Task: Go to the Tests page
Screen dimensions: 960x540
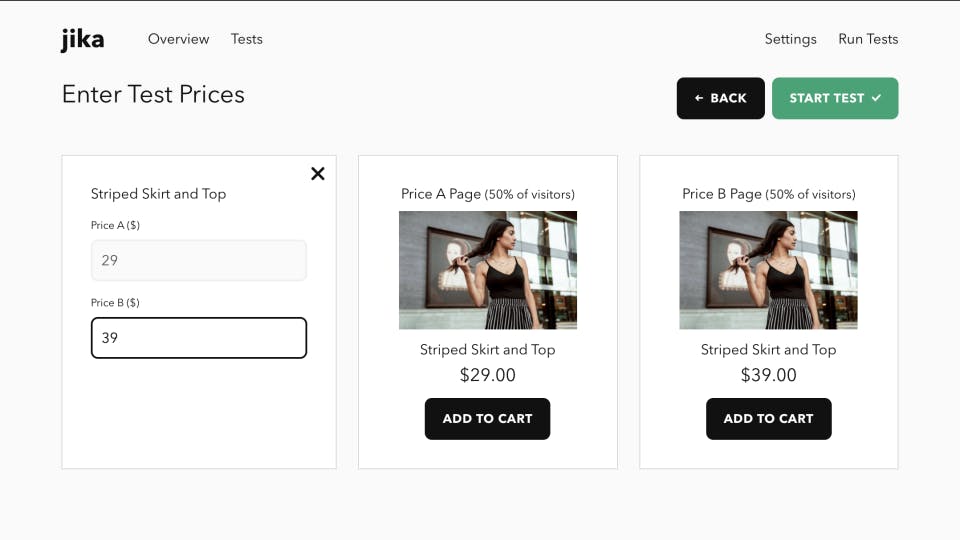Action: (246, 39)
